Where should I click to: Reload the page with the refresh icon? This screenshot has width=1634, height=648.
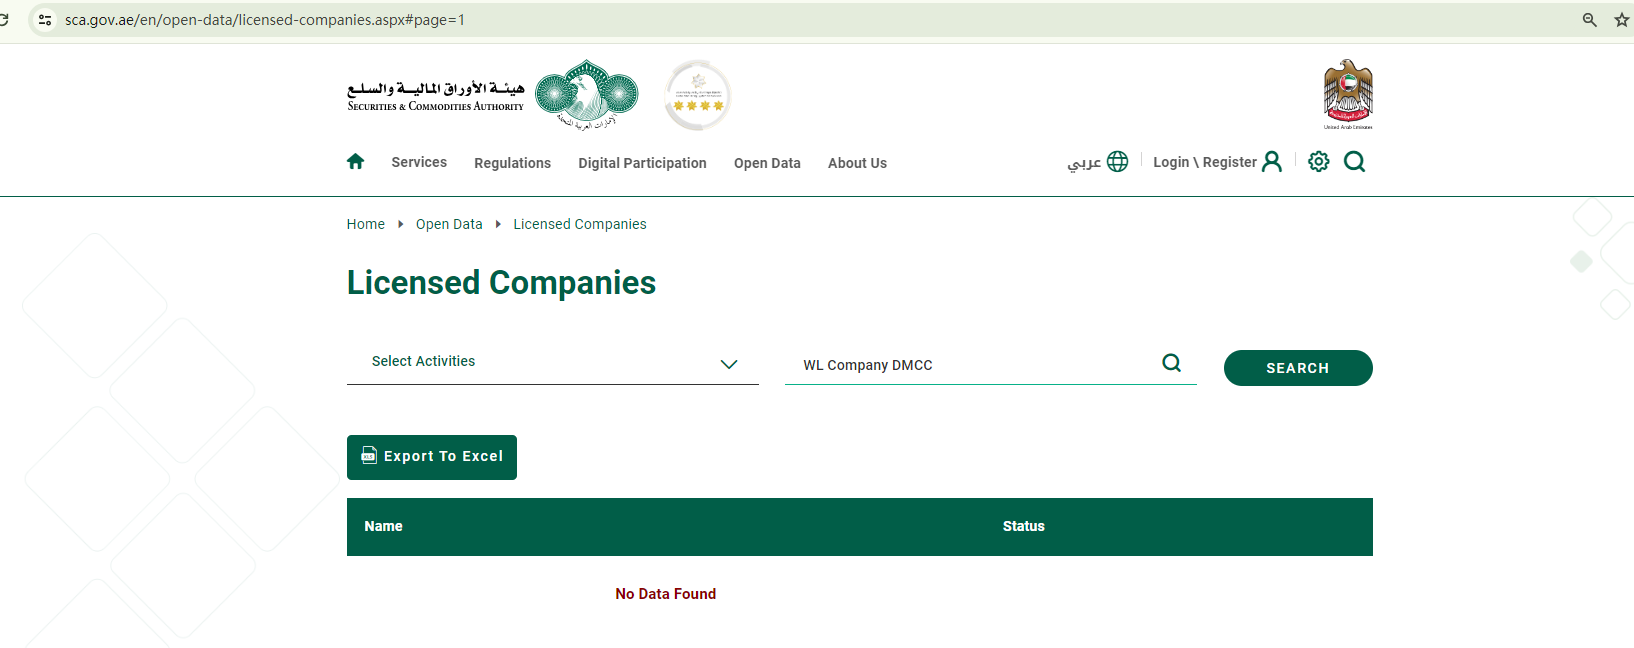4,20
